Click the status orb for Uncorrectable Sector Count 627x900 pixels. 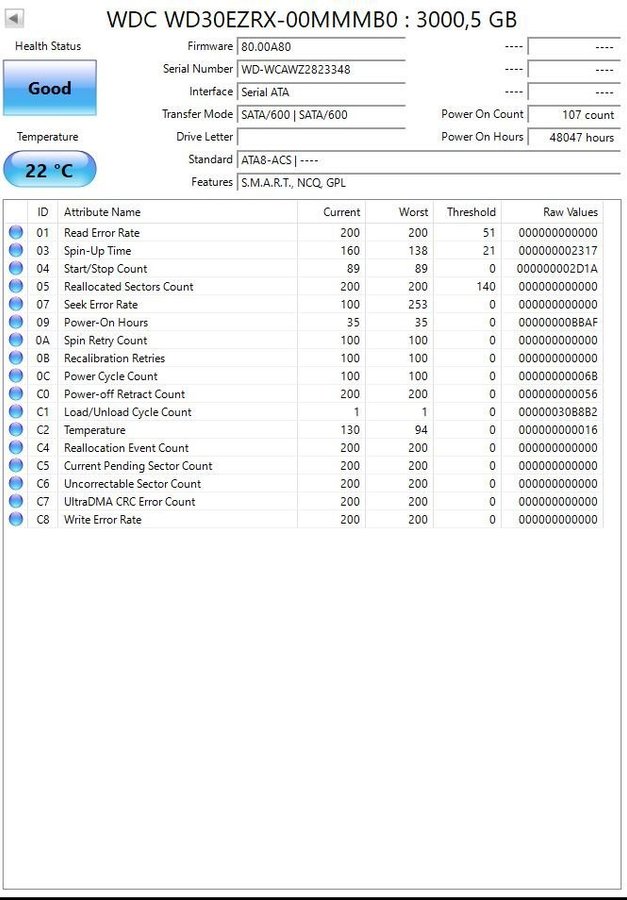coord(16,483)
